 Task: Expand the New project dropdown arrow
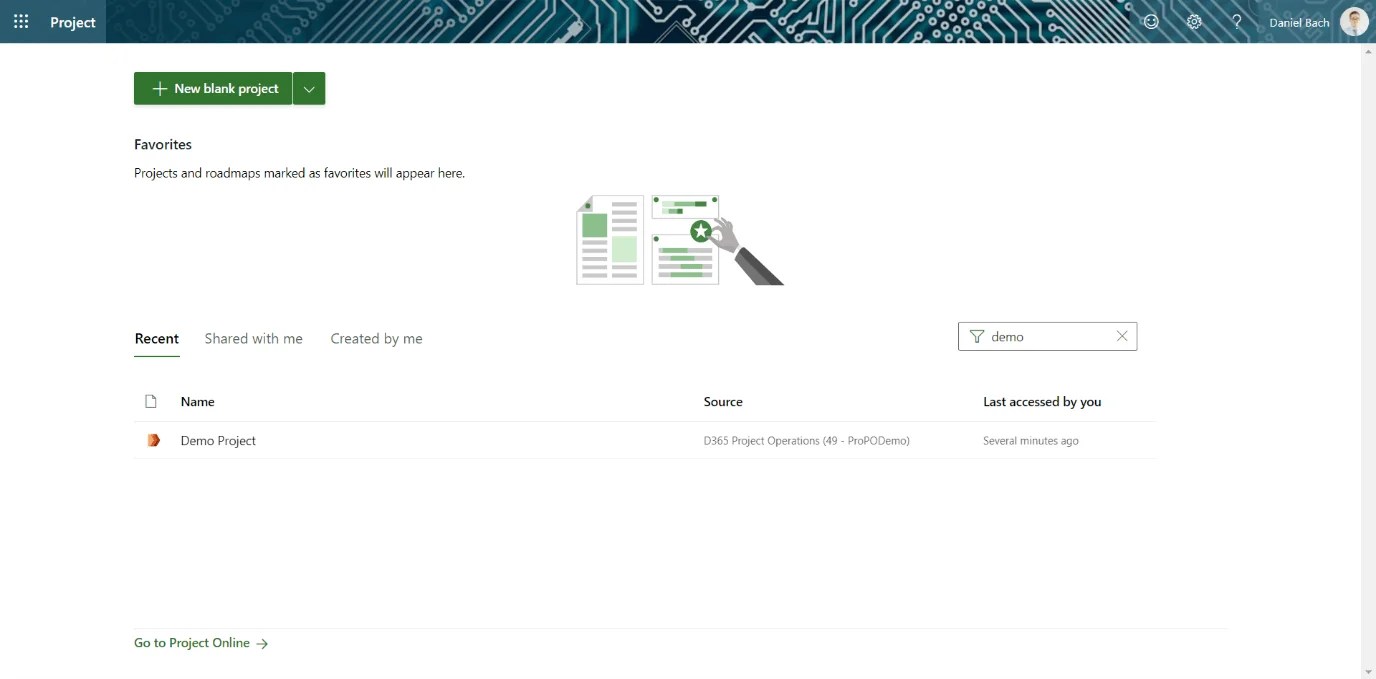tap(309, 88)
